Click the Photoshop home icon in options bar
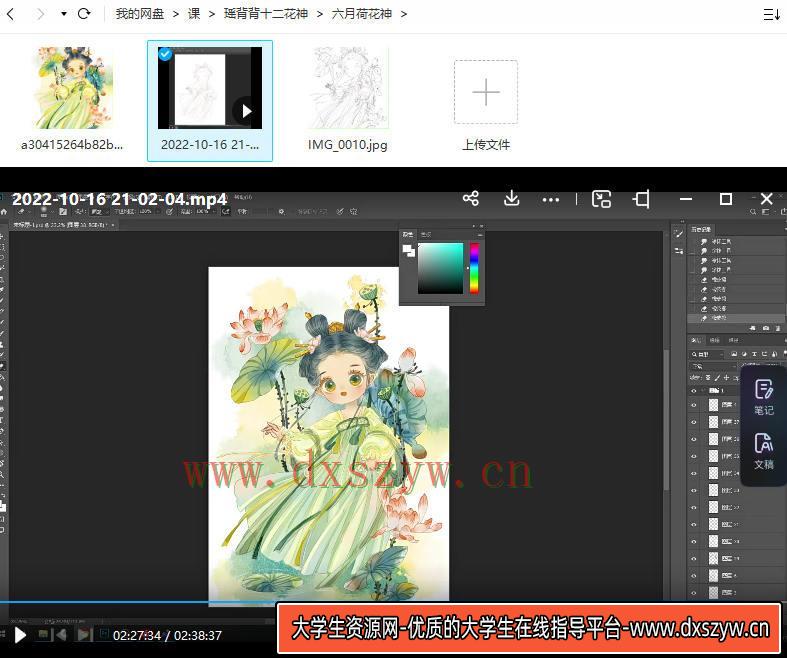787x658 pixels. [4, 212]
